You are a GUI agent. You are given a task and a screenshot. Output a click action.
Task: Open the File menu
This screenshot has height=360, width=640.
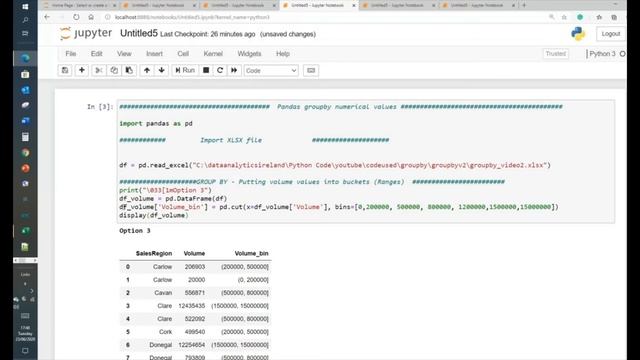[71, 53]
